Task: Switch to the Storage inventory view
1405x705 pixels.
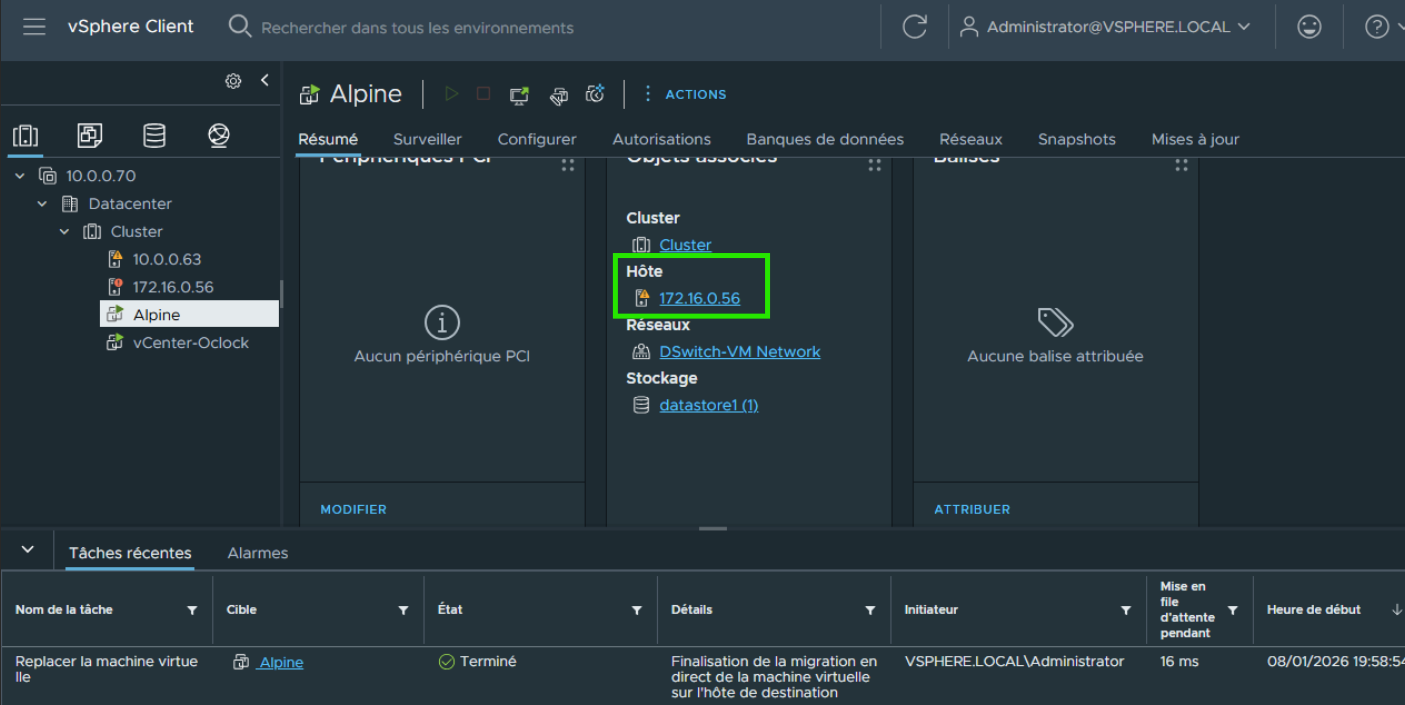Action: click(x=154, y=136)
